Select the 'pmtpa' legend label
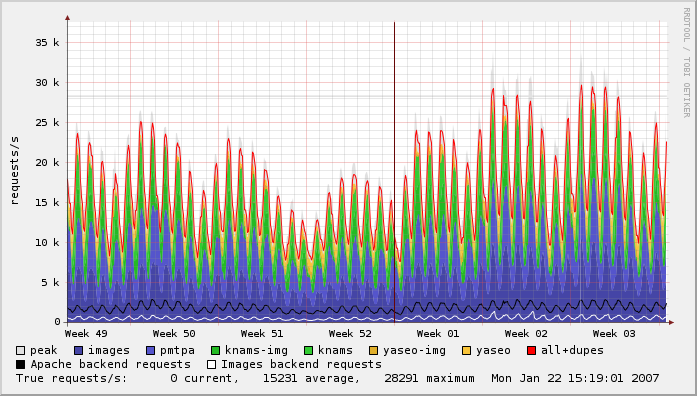 [177, 351]
